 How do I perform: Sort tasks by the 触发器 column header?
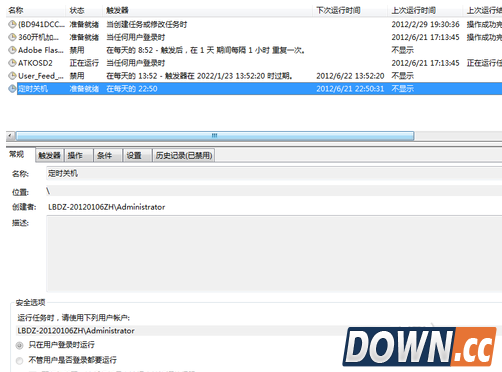[208, 10]
